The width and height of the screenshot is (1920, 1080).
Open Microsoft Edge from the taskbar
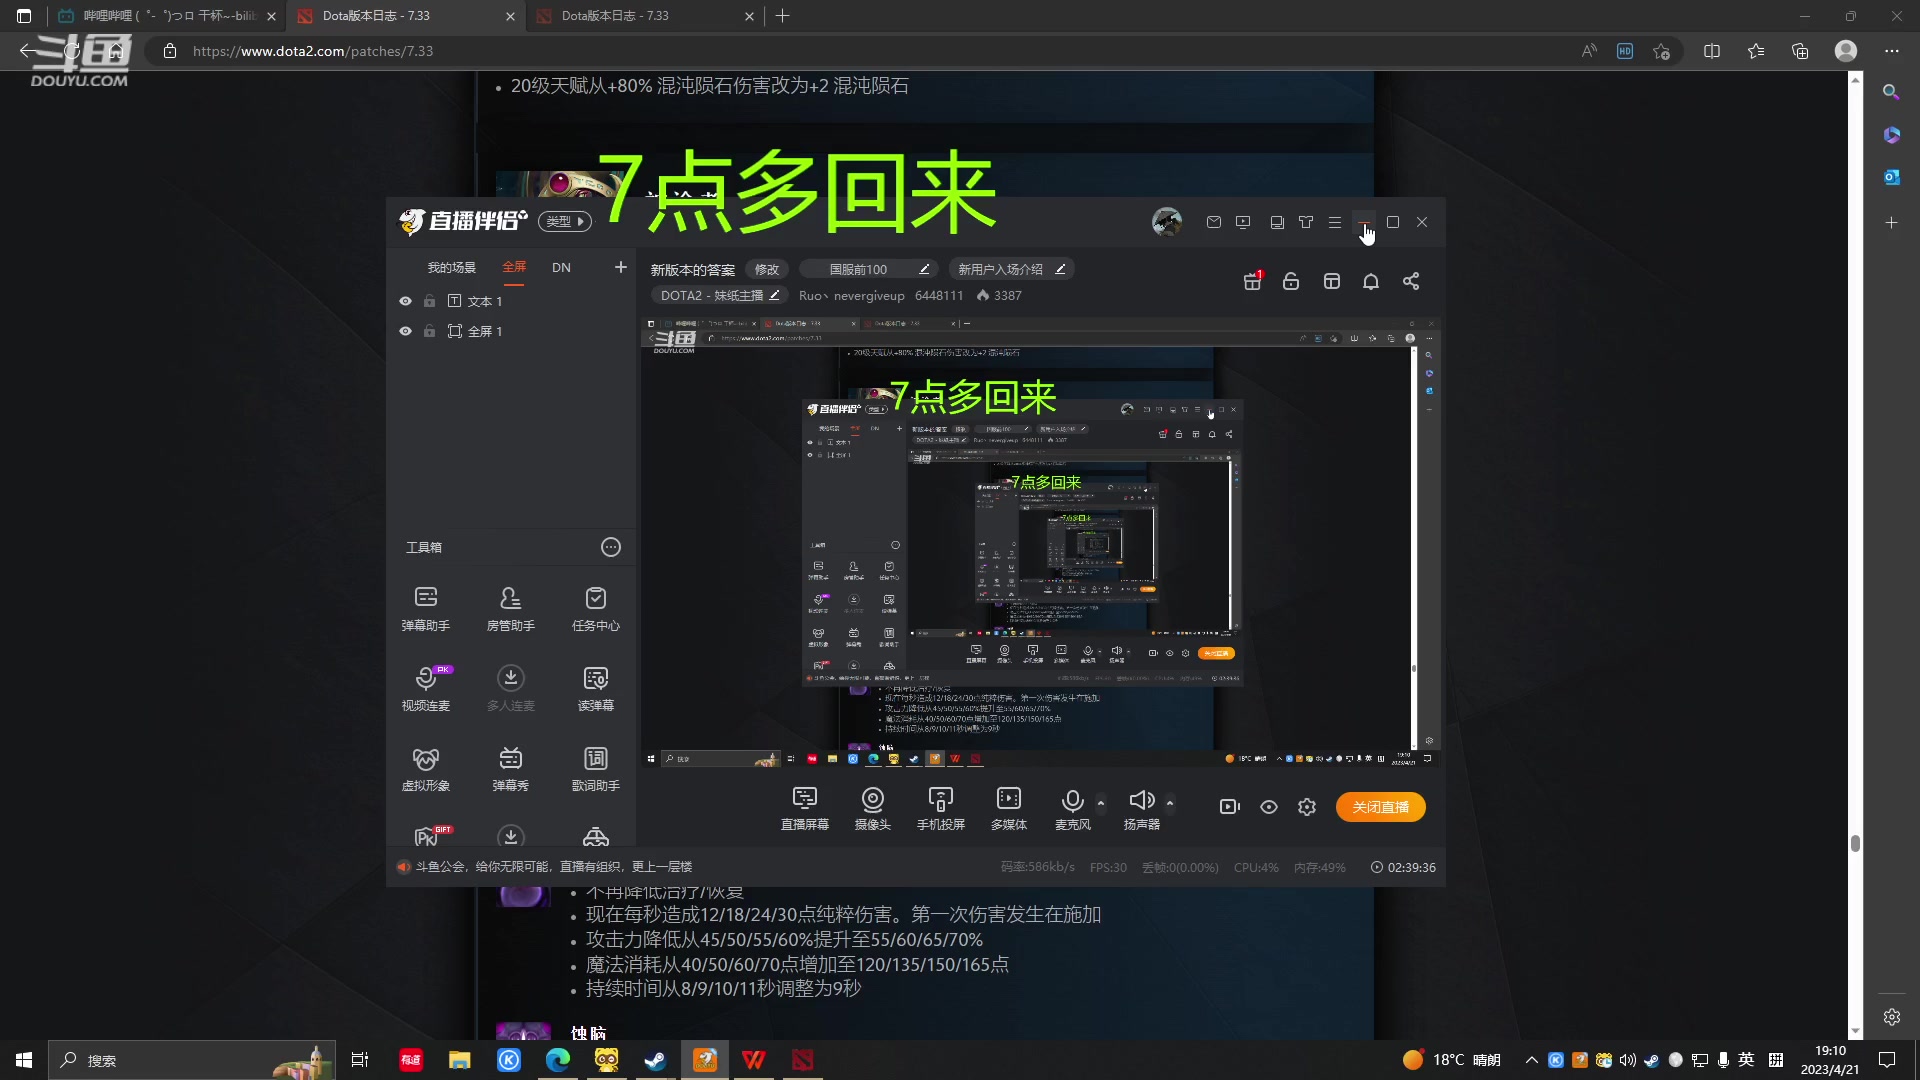pyautogui.click(x=557, y=1060)
